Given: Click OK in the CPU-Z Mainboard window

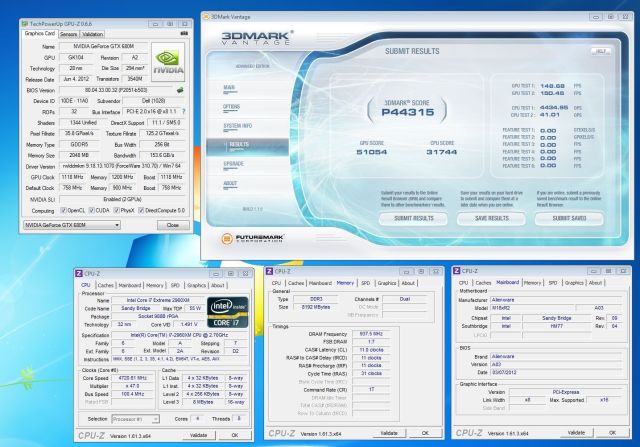Looking at the screenshot, I should [612, 432].
